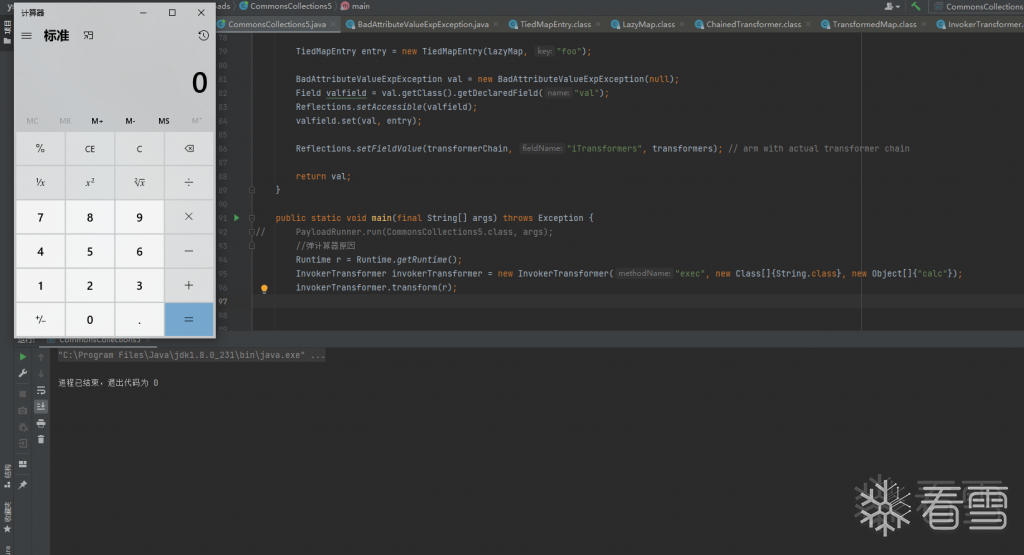Click the up-arrow stack trace icon
The height and width of the screenshot is (555, 1024).
[x=41, y=357]
